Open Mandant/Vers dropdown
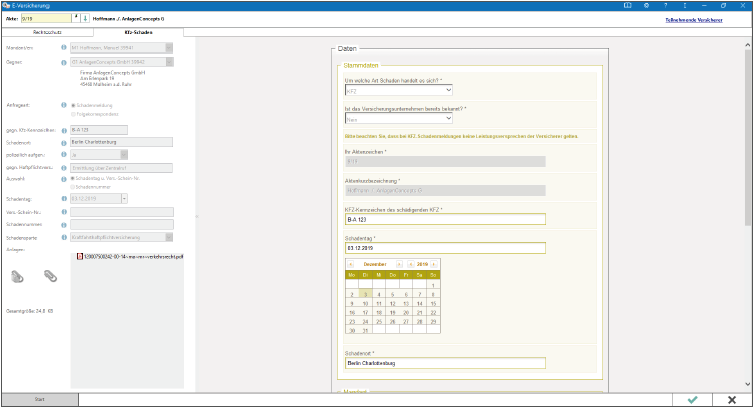754x408 pixels. pos(169,48)
